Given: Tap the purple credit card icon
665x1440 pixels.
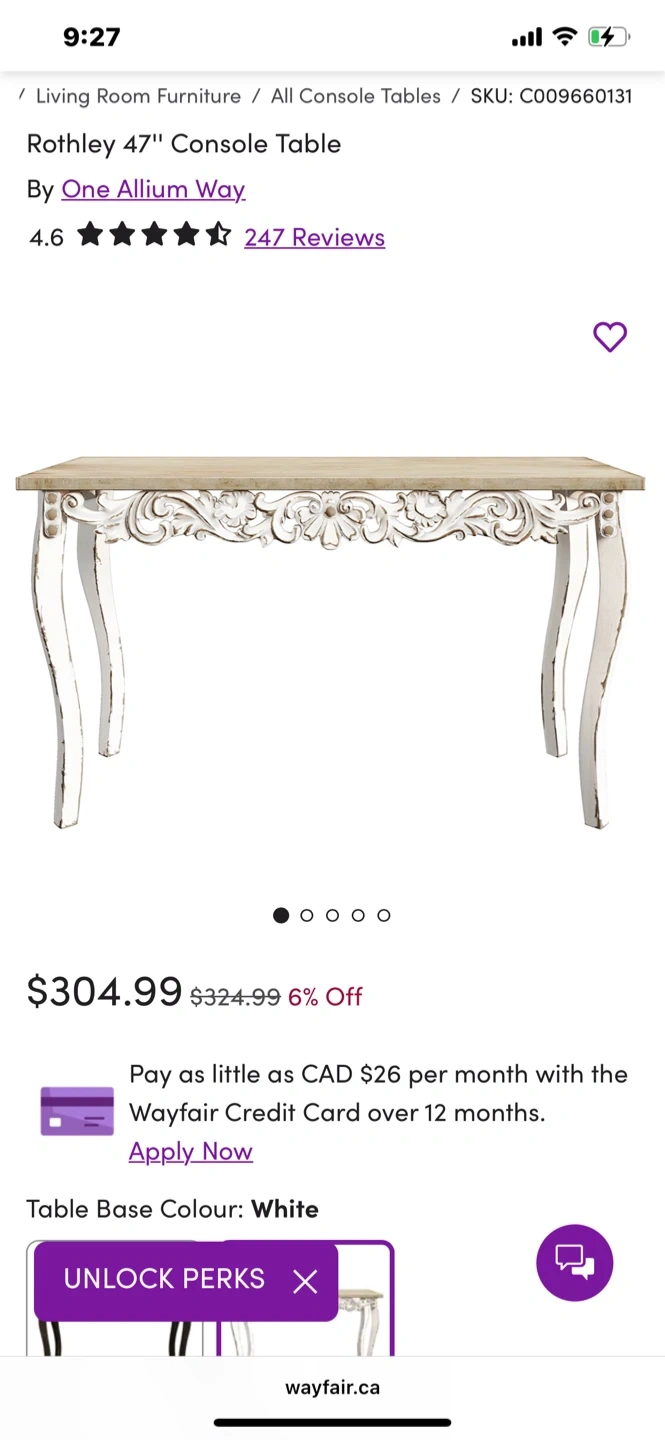Looking at the screenshot, I should coord(77,1111).
